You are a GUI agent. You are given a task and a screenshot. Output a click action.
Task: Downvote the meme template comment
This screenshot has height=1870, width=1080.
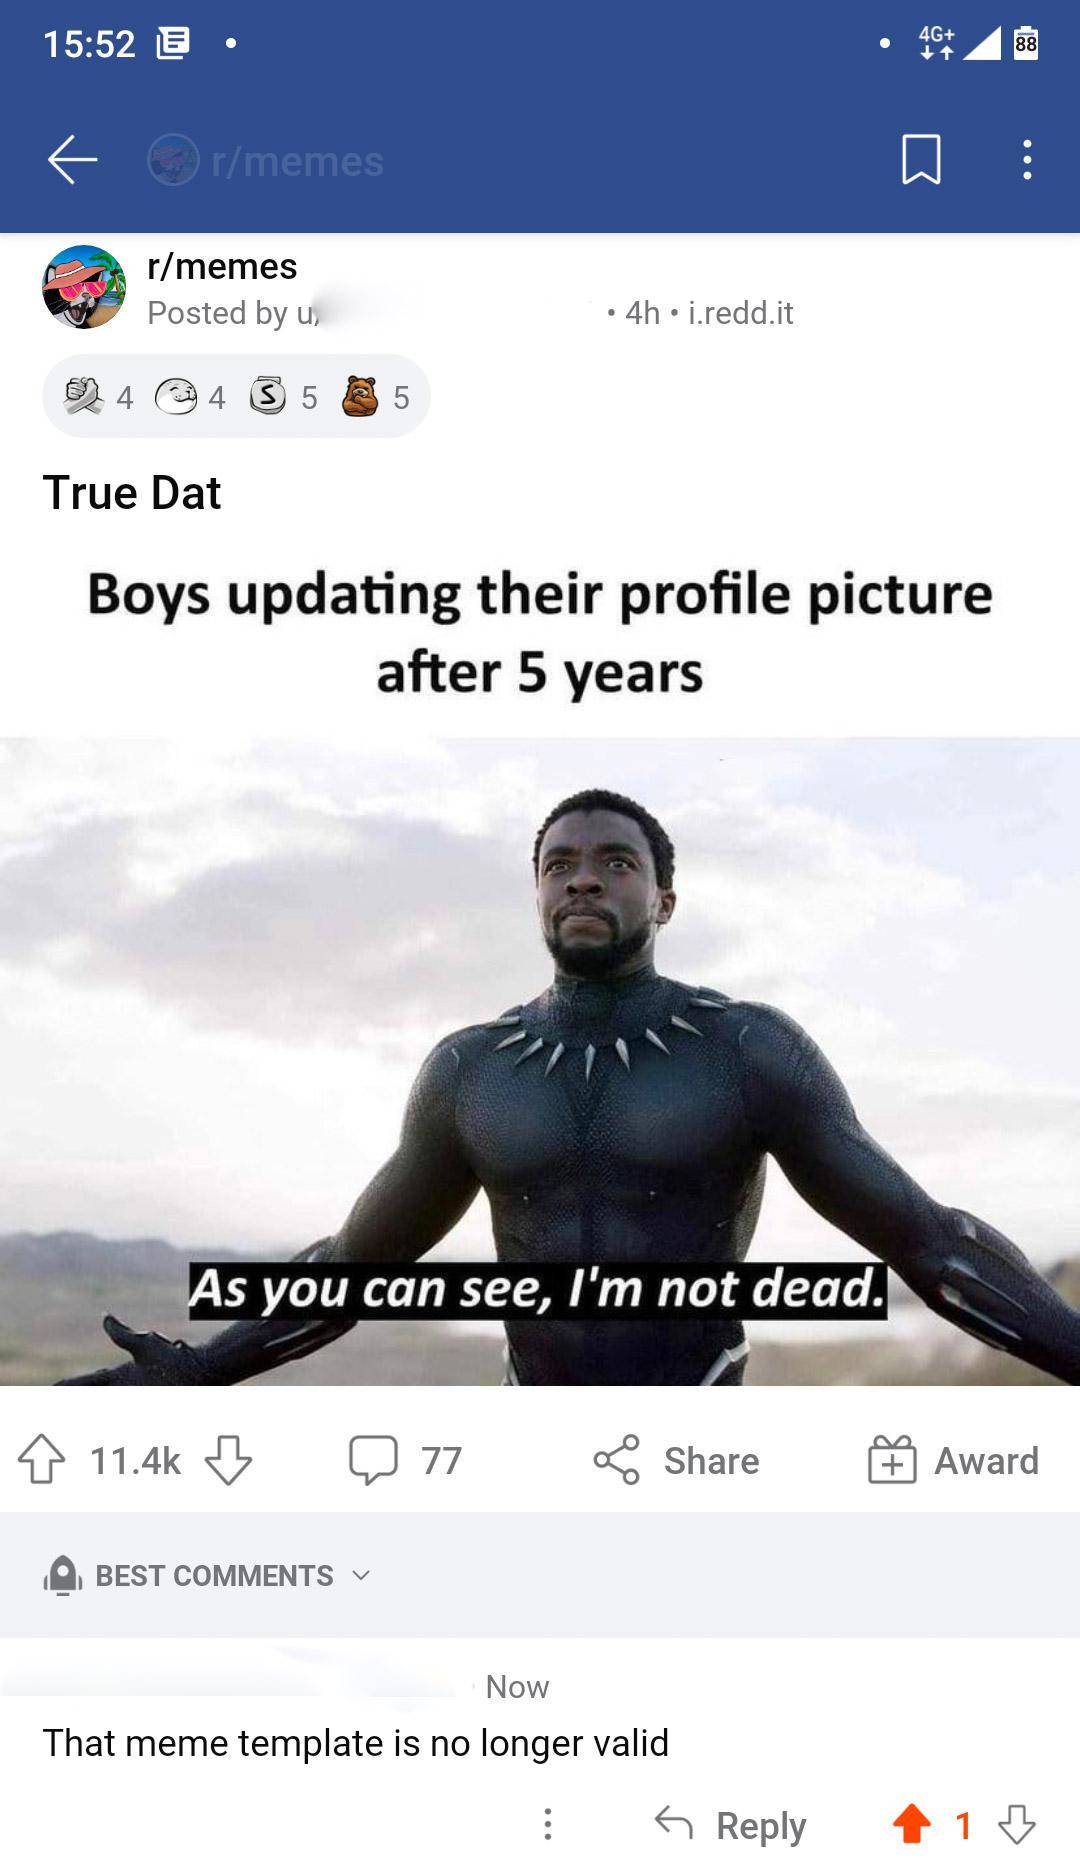pos(1017,1824)
